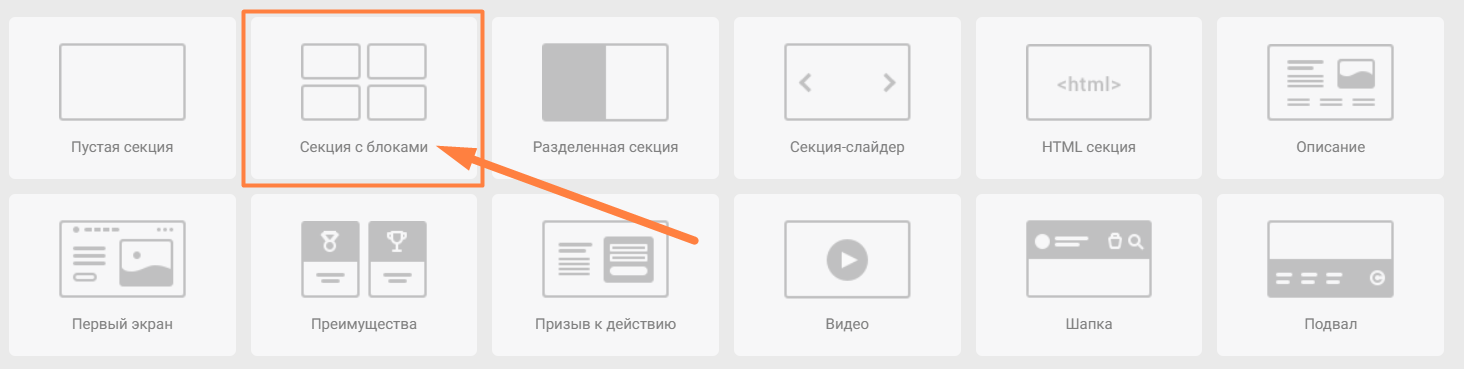
Task: Click the Секция с блоками label
Action: coord(364,147)
